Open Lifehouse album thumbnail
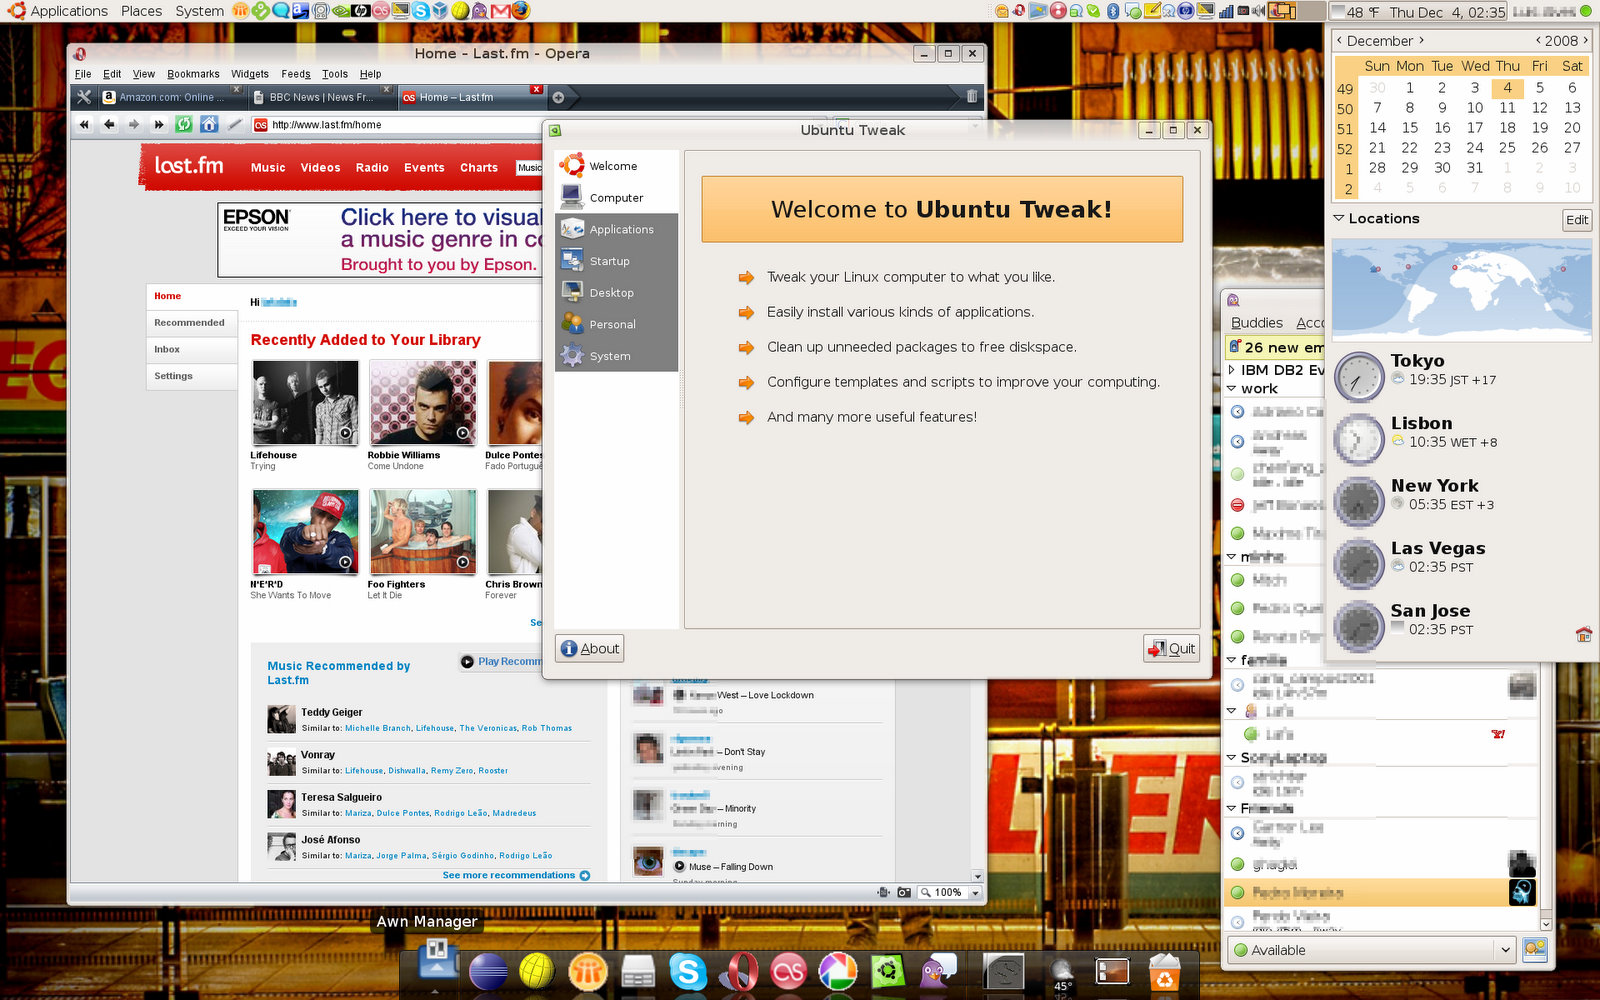The height and width of the screenshot is (1000, 1600). point(305,403)
